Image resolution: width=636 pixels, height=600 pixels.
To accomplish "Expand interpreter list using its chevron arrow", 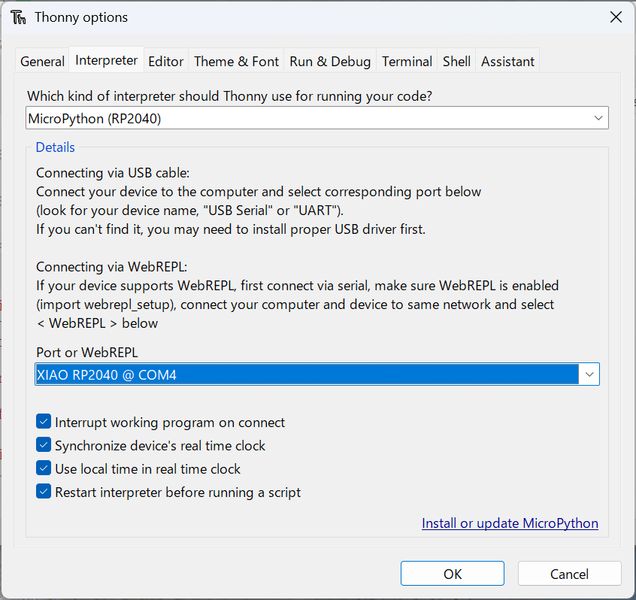I will click(x=598, y=118).
